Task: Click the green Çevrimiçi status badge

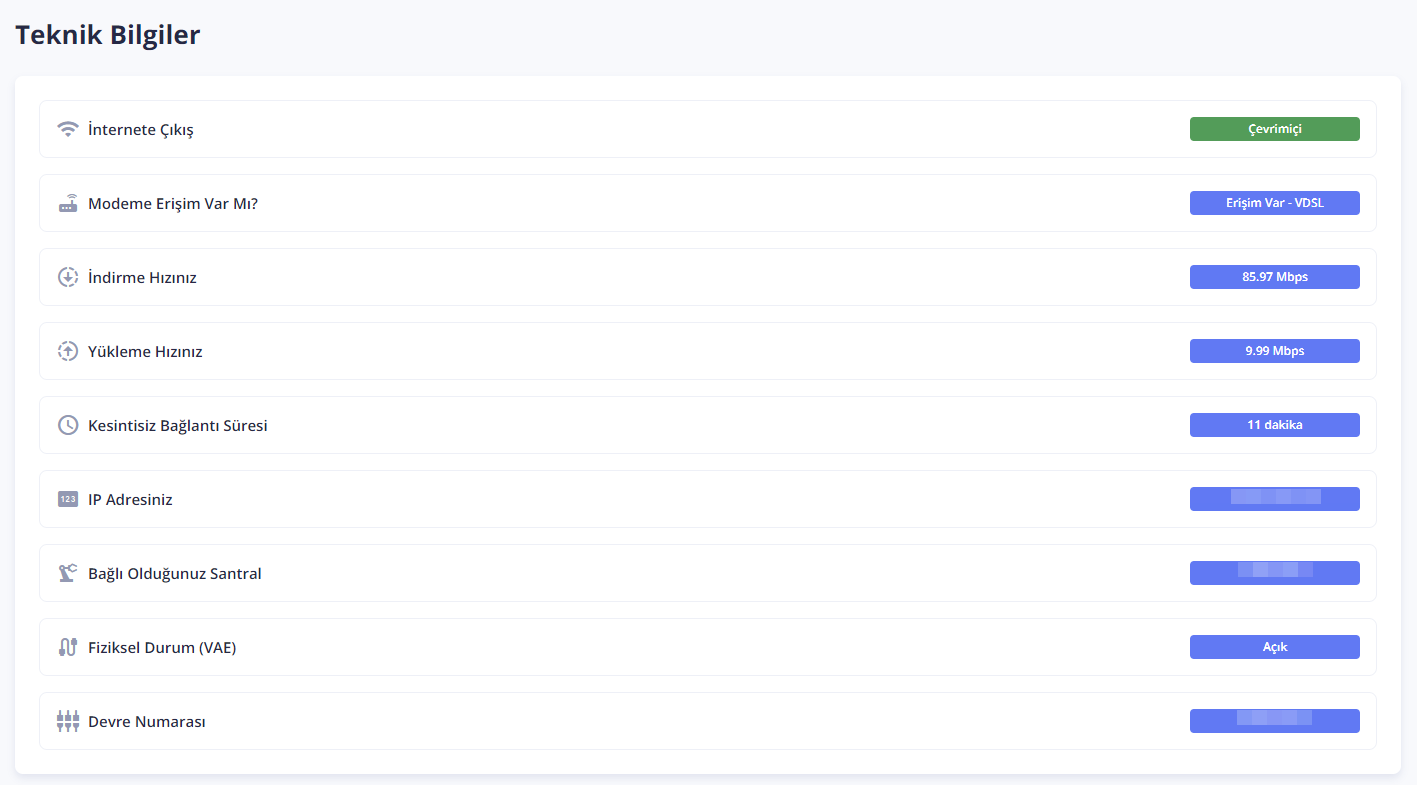Action: [x=1274, y=129]
